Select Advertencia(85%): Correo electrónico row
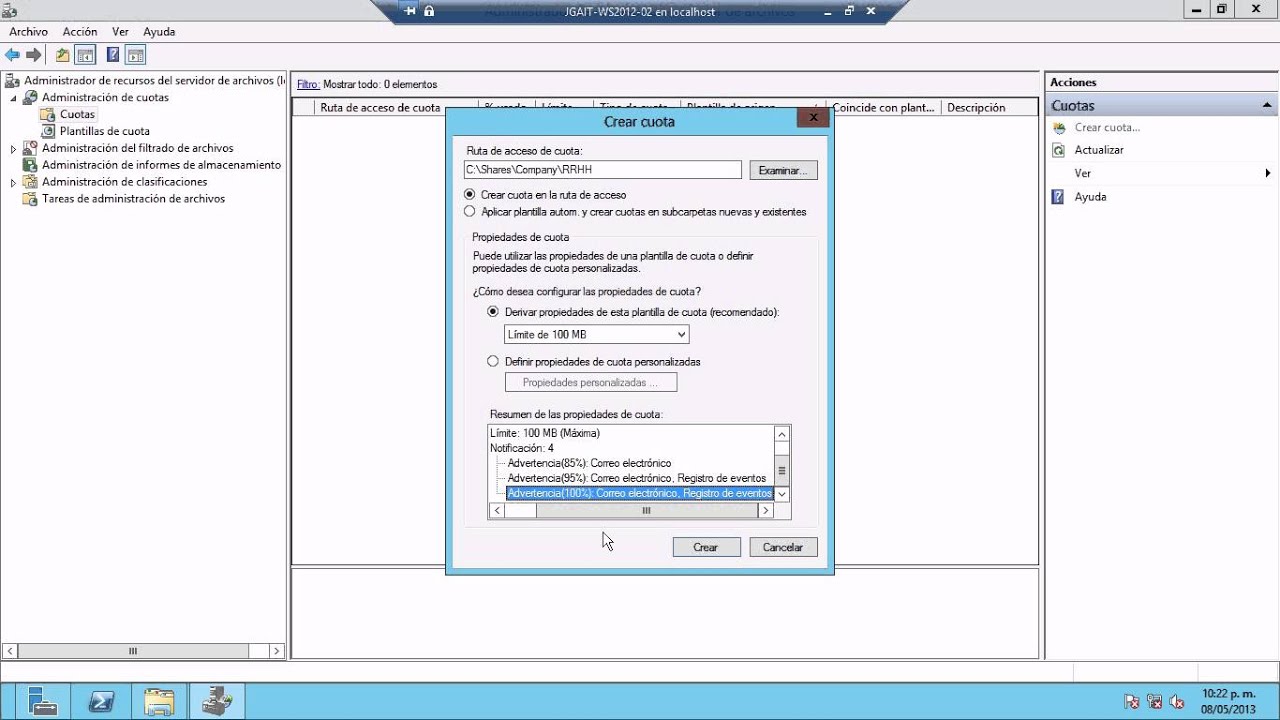1280x720 pixels. [589, 463]
